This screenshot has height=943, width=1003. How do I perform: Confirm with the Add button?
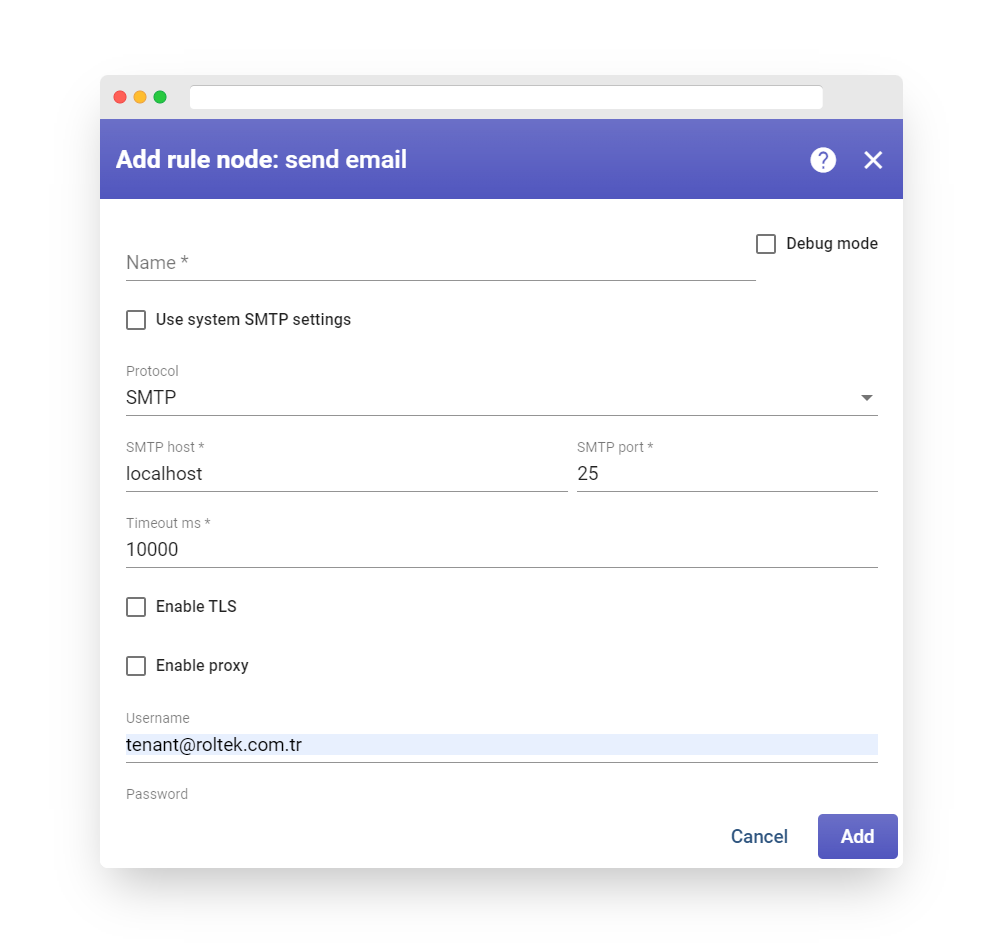(x=857, y=837)
